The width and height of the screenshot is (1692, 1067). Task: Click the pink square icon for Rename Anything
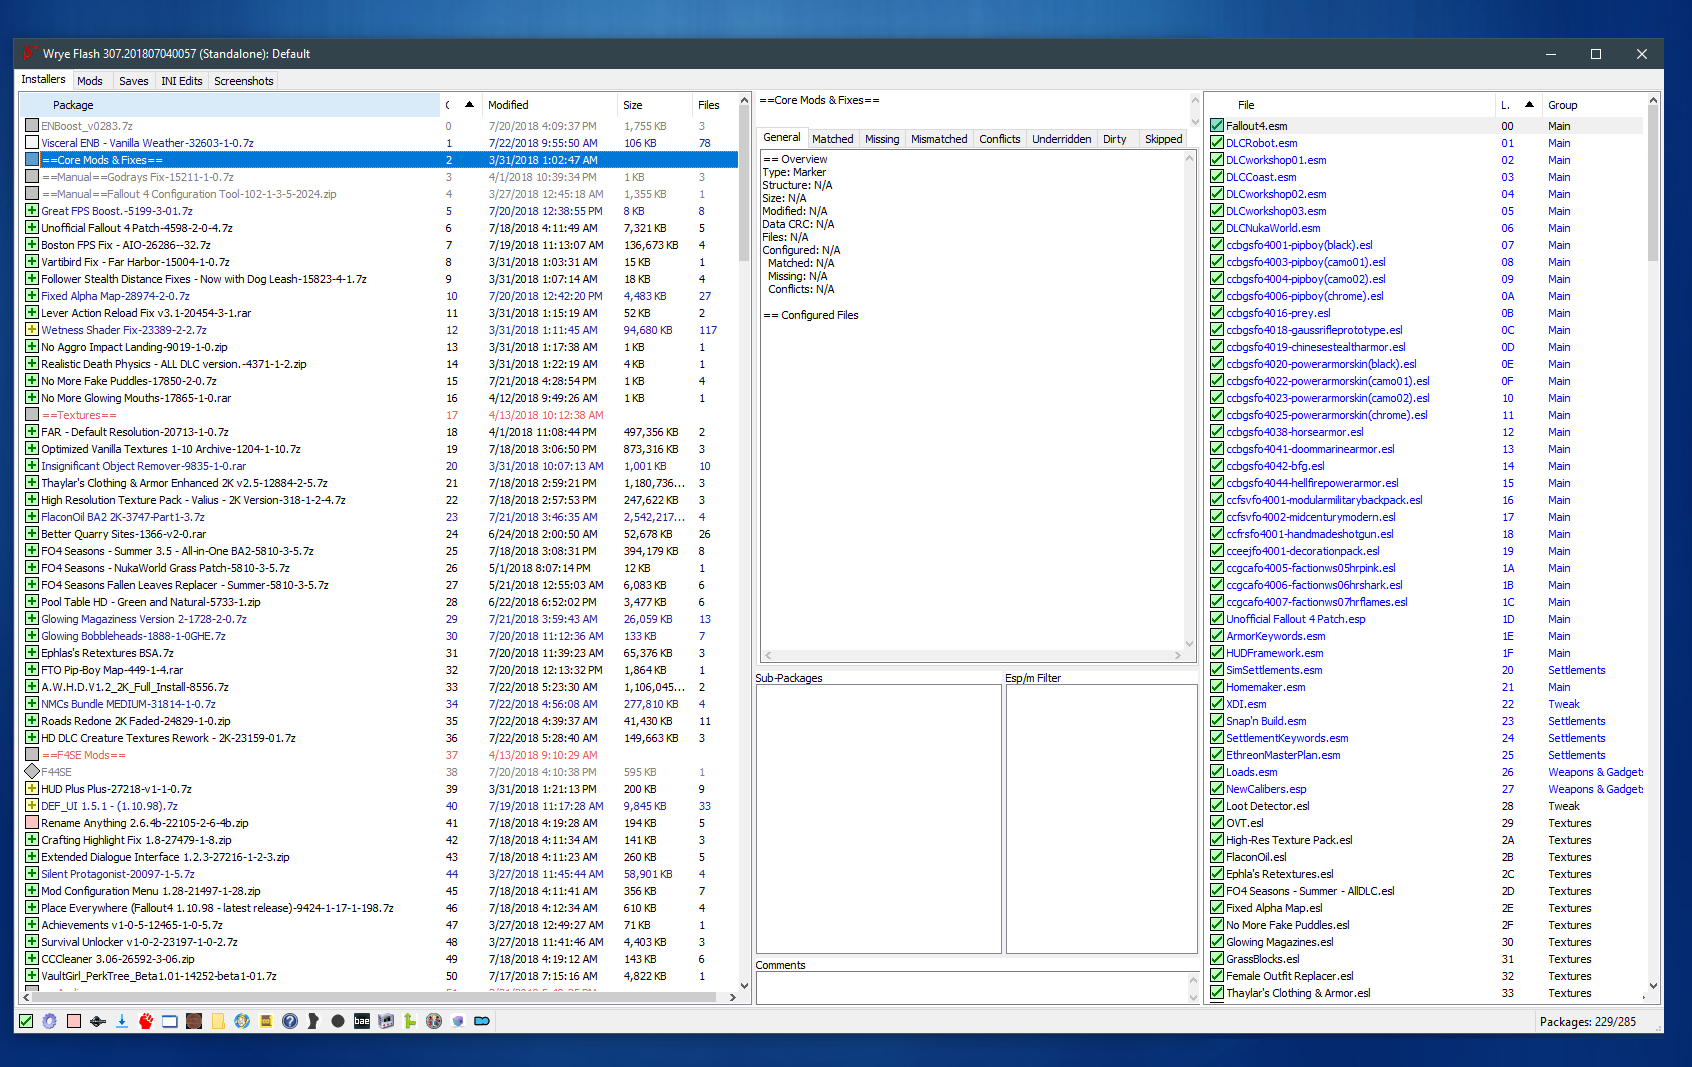[x=32, y=823]
